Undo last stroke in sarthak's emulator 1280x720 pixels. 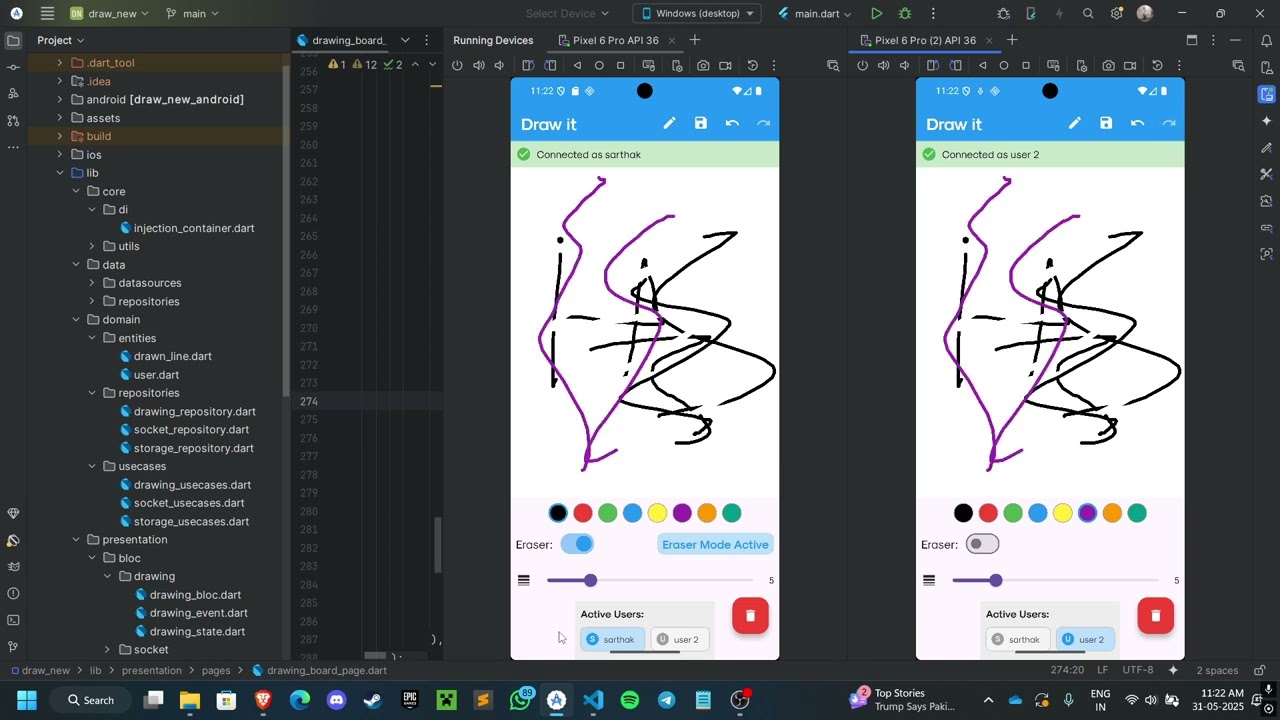pos(732,123)
